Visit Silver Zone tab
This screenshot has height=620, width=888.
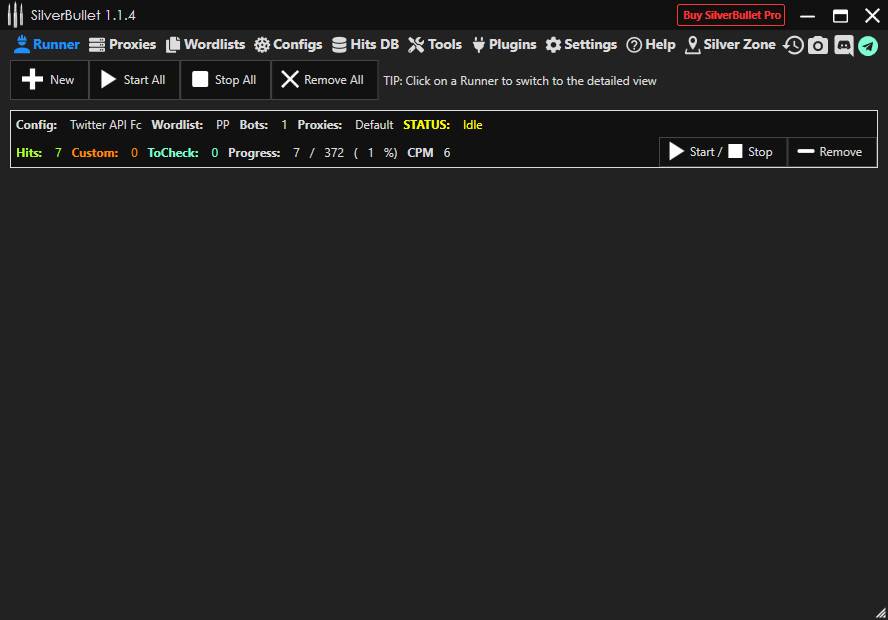pos(730,45)
